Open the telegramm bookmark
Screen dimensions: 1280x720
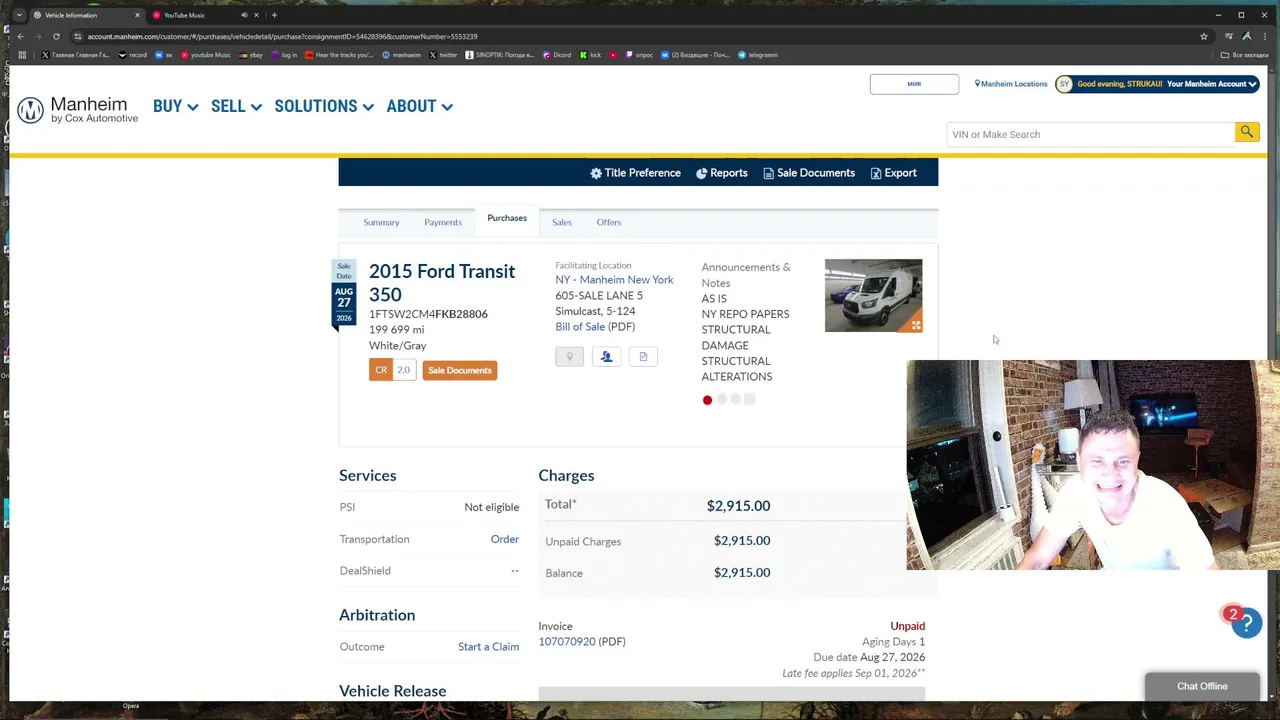point(757,55)
